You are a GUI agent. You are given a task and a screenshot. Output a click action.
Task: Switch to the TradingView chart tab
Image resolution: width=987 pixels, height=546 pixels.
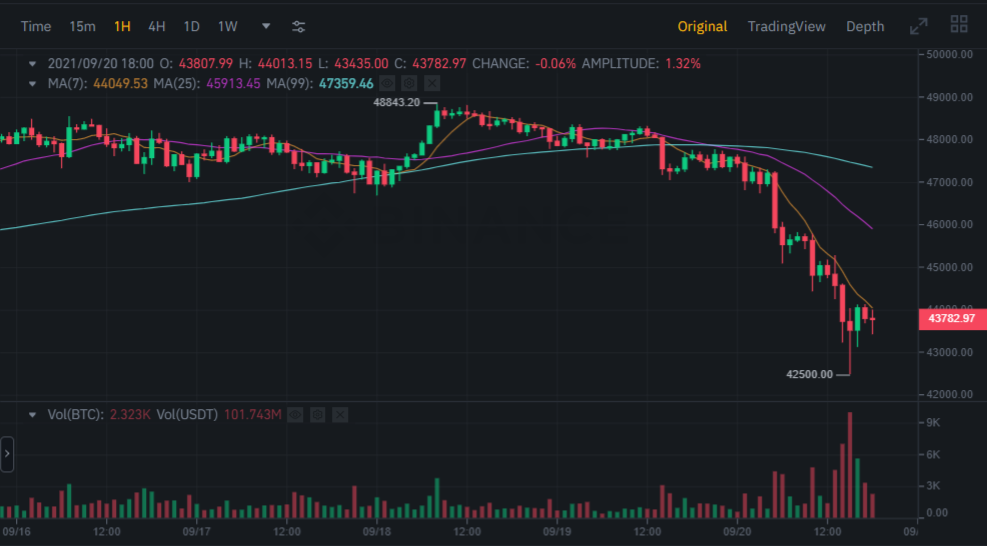coord(786,26)
